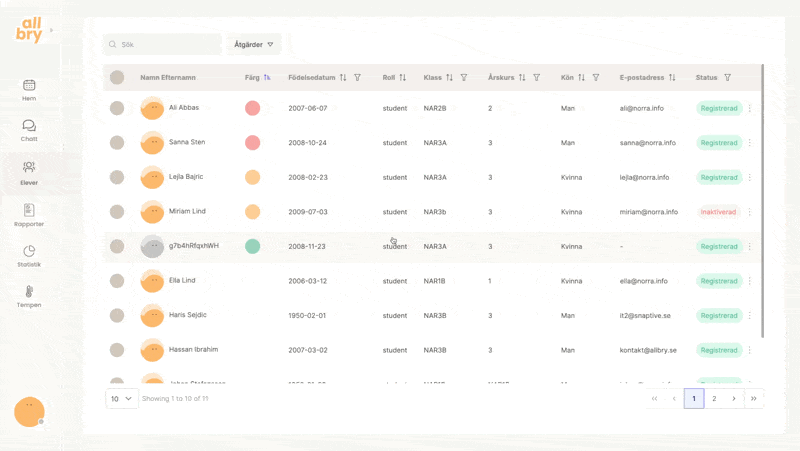The image size is (800, 451).
Task: Open the three-dot menu for Ali Abbas
Action: coord(750,108)
